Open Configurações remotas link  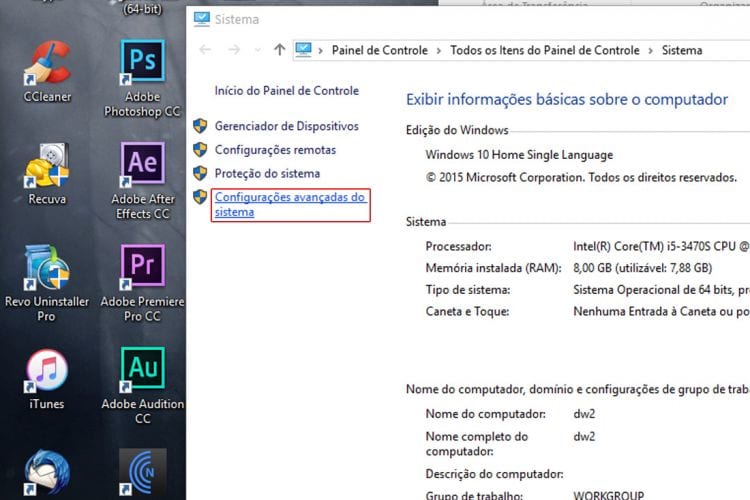[x=275, y=150]
